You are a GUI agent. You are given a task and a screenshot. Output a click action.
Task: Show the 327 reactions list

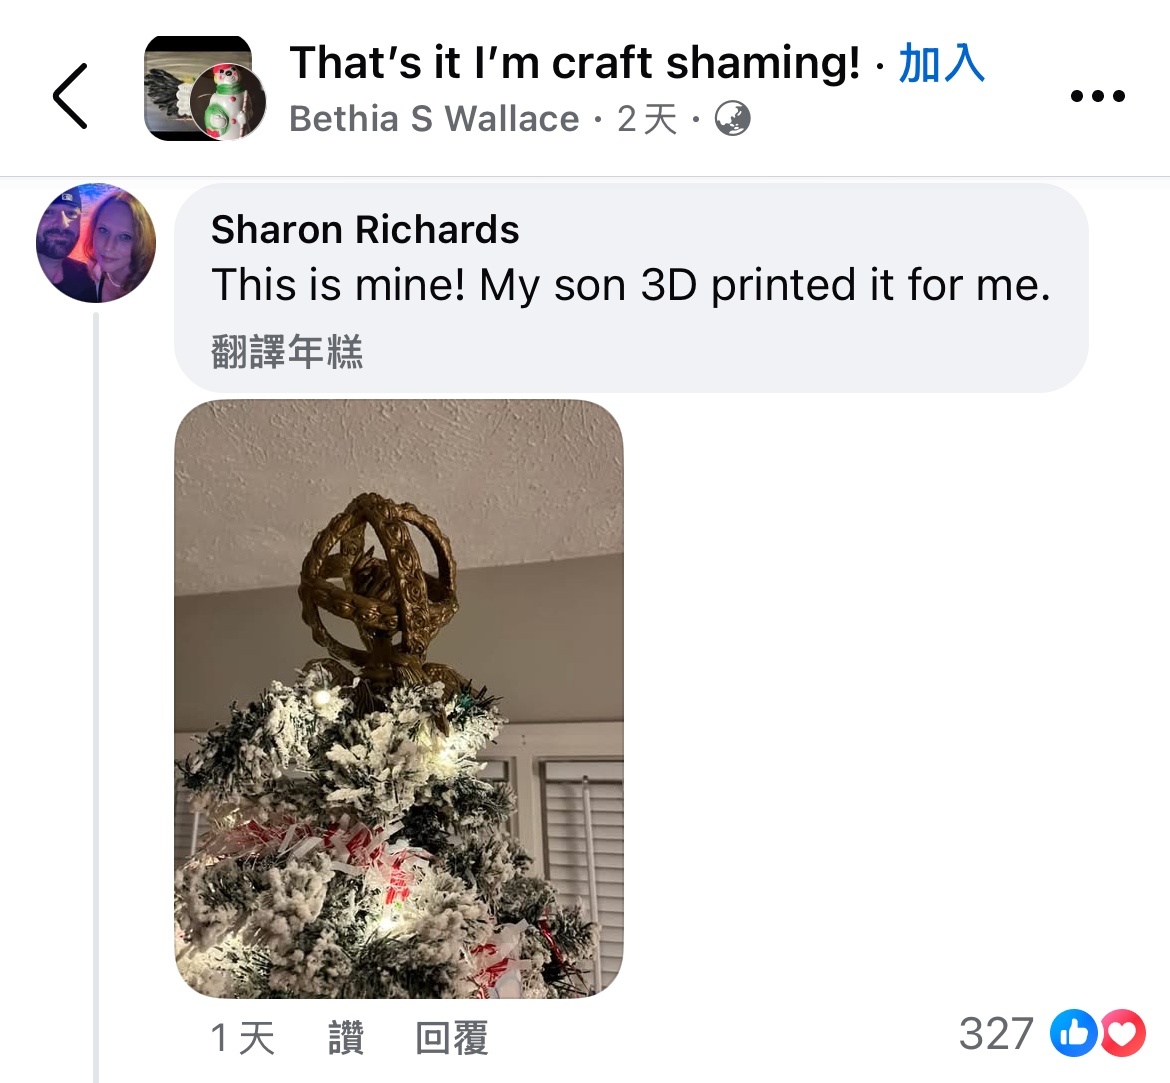click(x=995, y=1033)
